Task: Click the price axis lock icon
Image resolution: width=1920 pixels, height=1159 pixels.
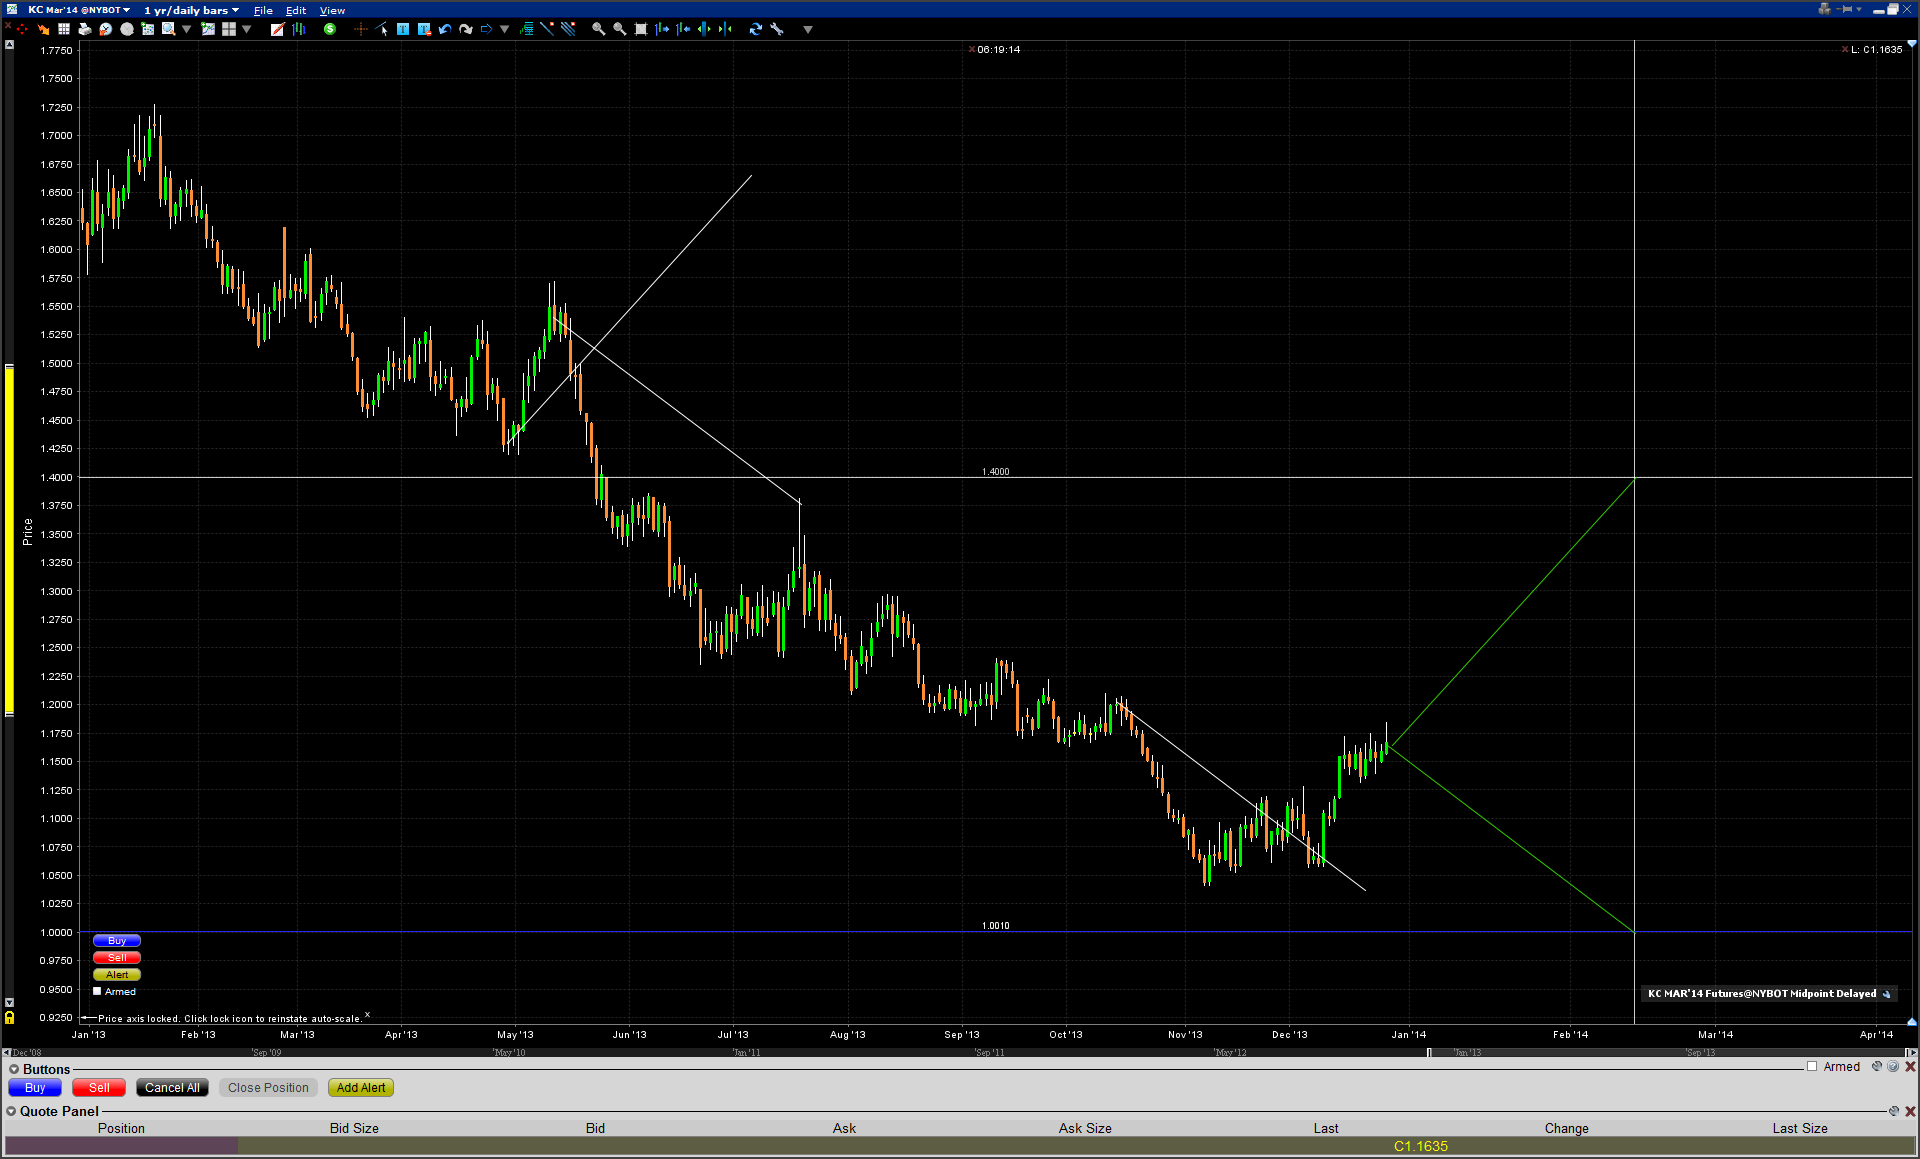Action: [9, 1018]
